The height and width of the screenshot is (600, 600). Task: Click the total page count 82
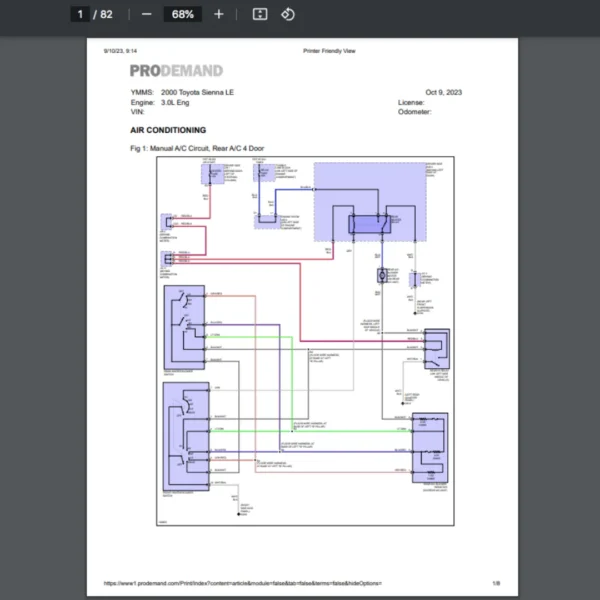click(106, 14)
